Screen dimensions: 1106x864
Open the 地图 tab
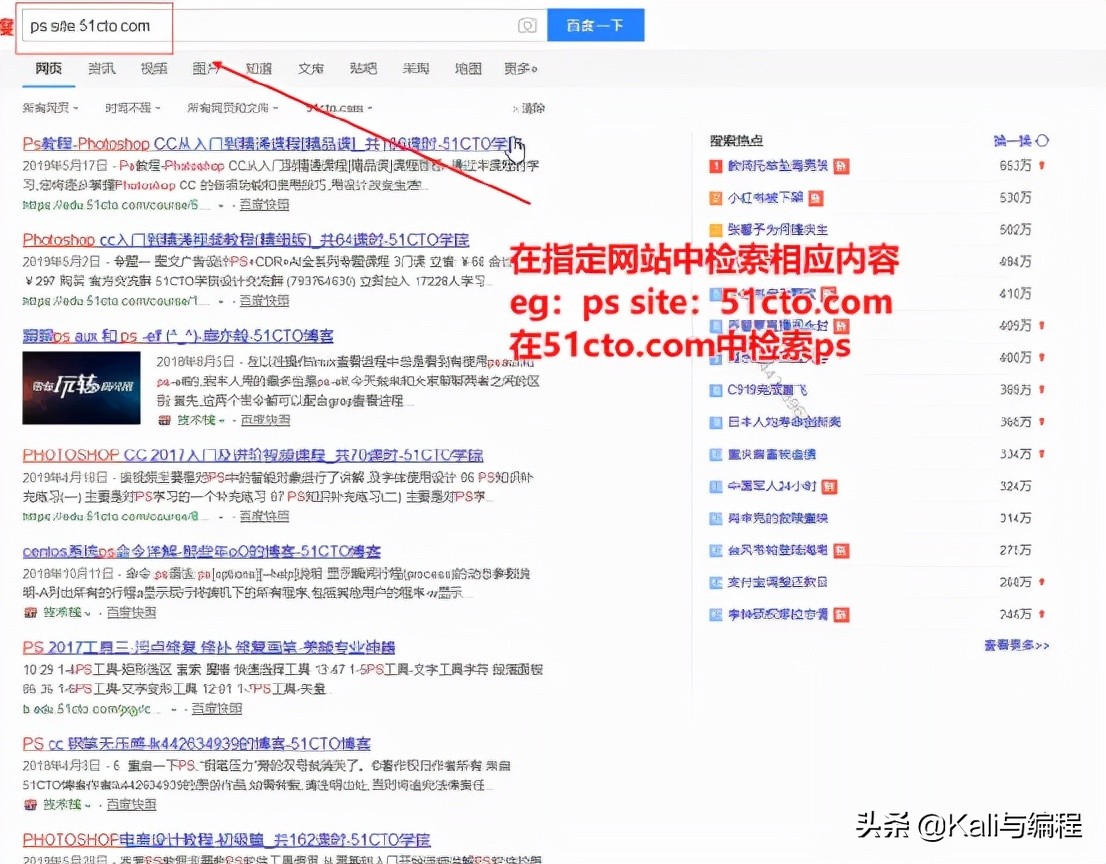tap(468, 68)
